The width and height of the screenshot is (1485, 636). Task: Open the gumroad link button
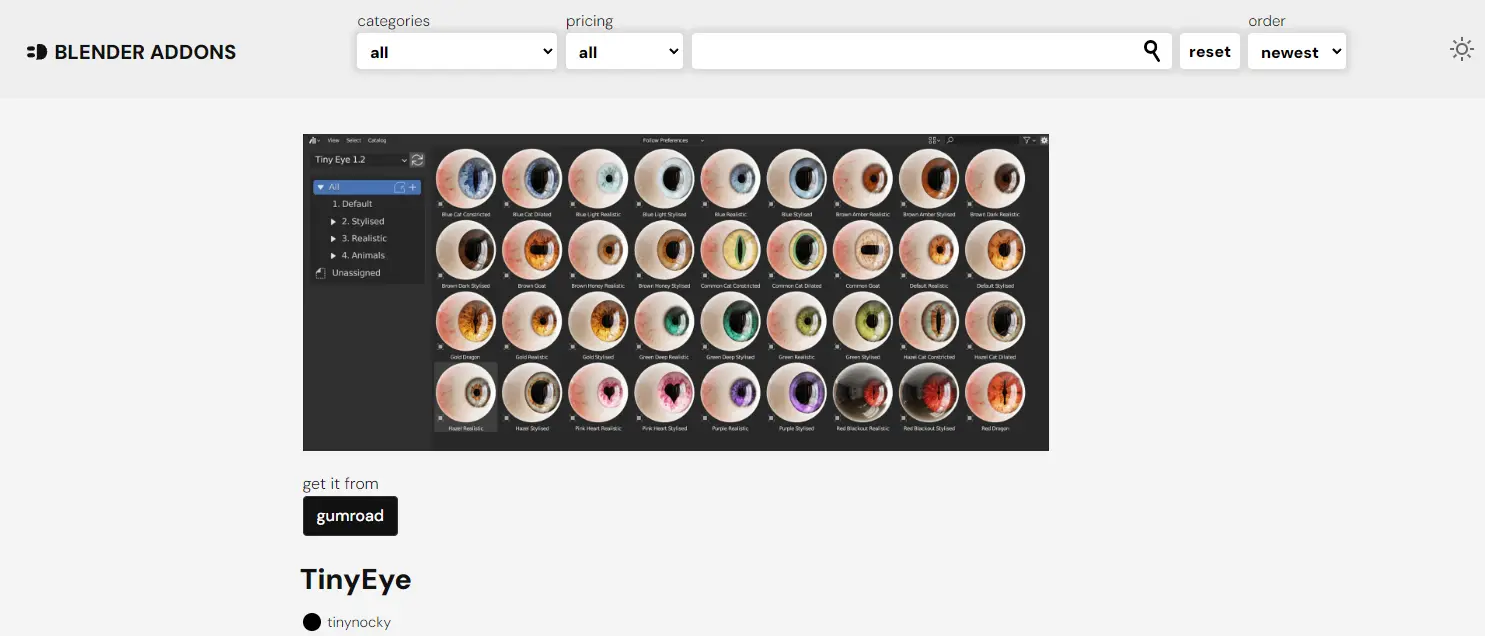tap(350, 516)
